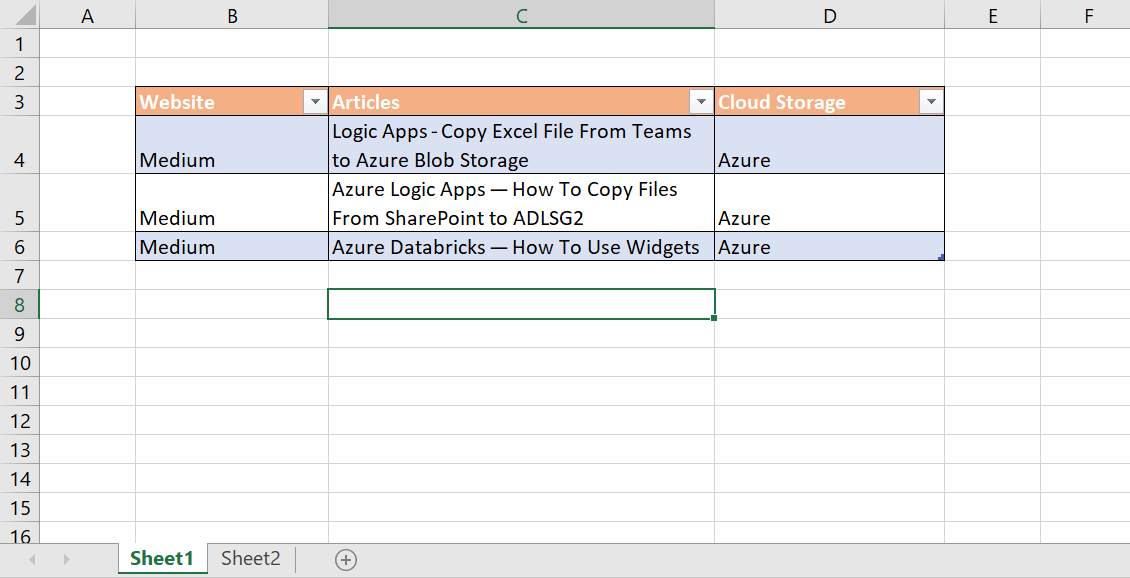The height and width of the screenshot is (578, 1130).
Task: Open the Articles column filter dropdown
Action: coord(700,101)
